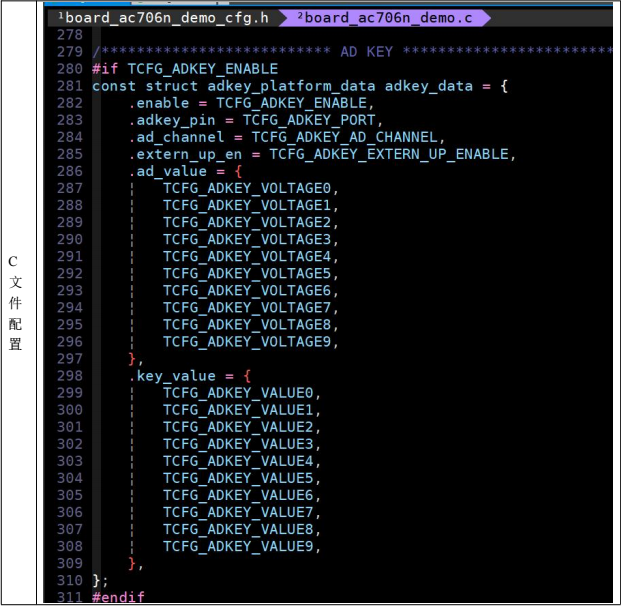Click TCFG_ADKEY_VALUE3 entry
The width and height of the screenshot is (621, 606).
238,444
